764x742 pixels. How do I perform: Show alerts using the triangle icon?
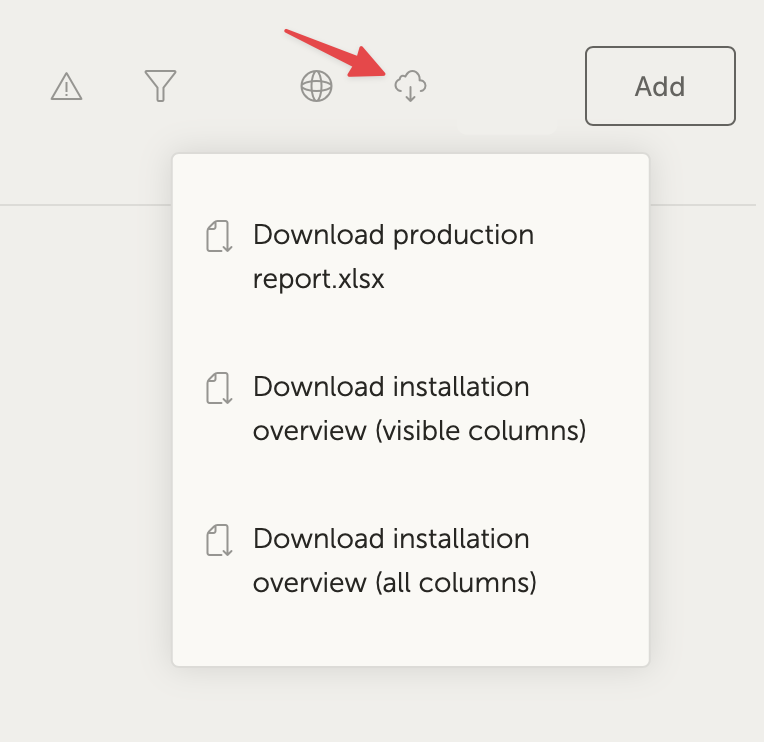point(66,88)
